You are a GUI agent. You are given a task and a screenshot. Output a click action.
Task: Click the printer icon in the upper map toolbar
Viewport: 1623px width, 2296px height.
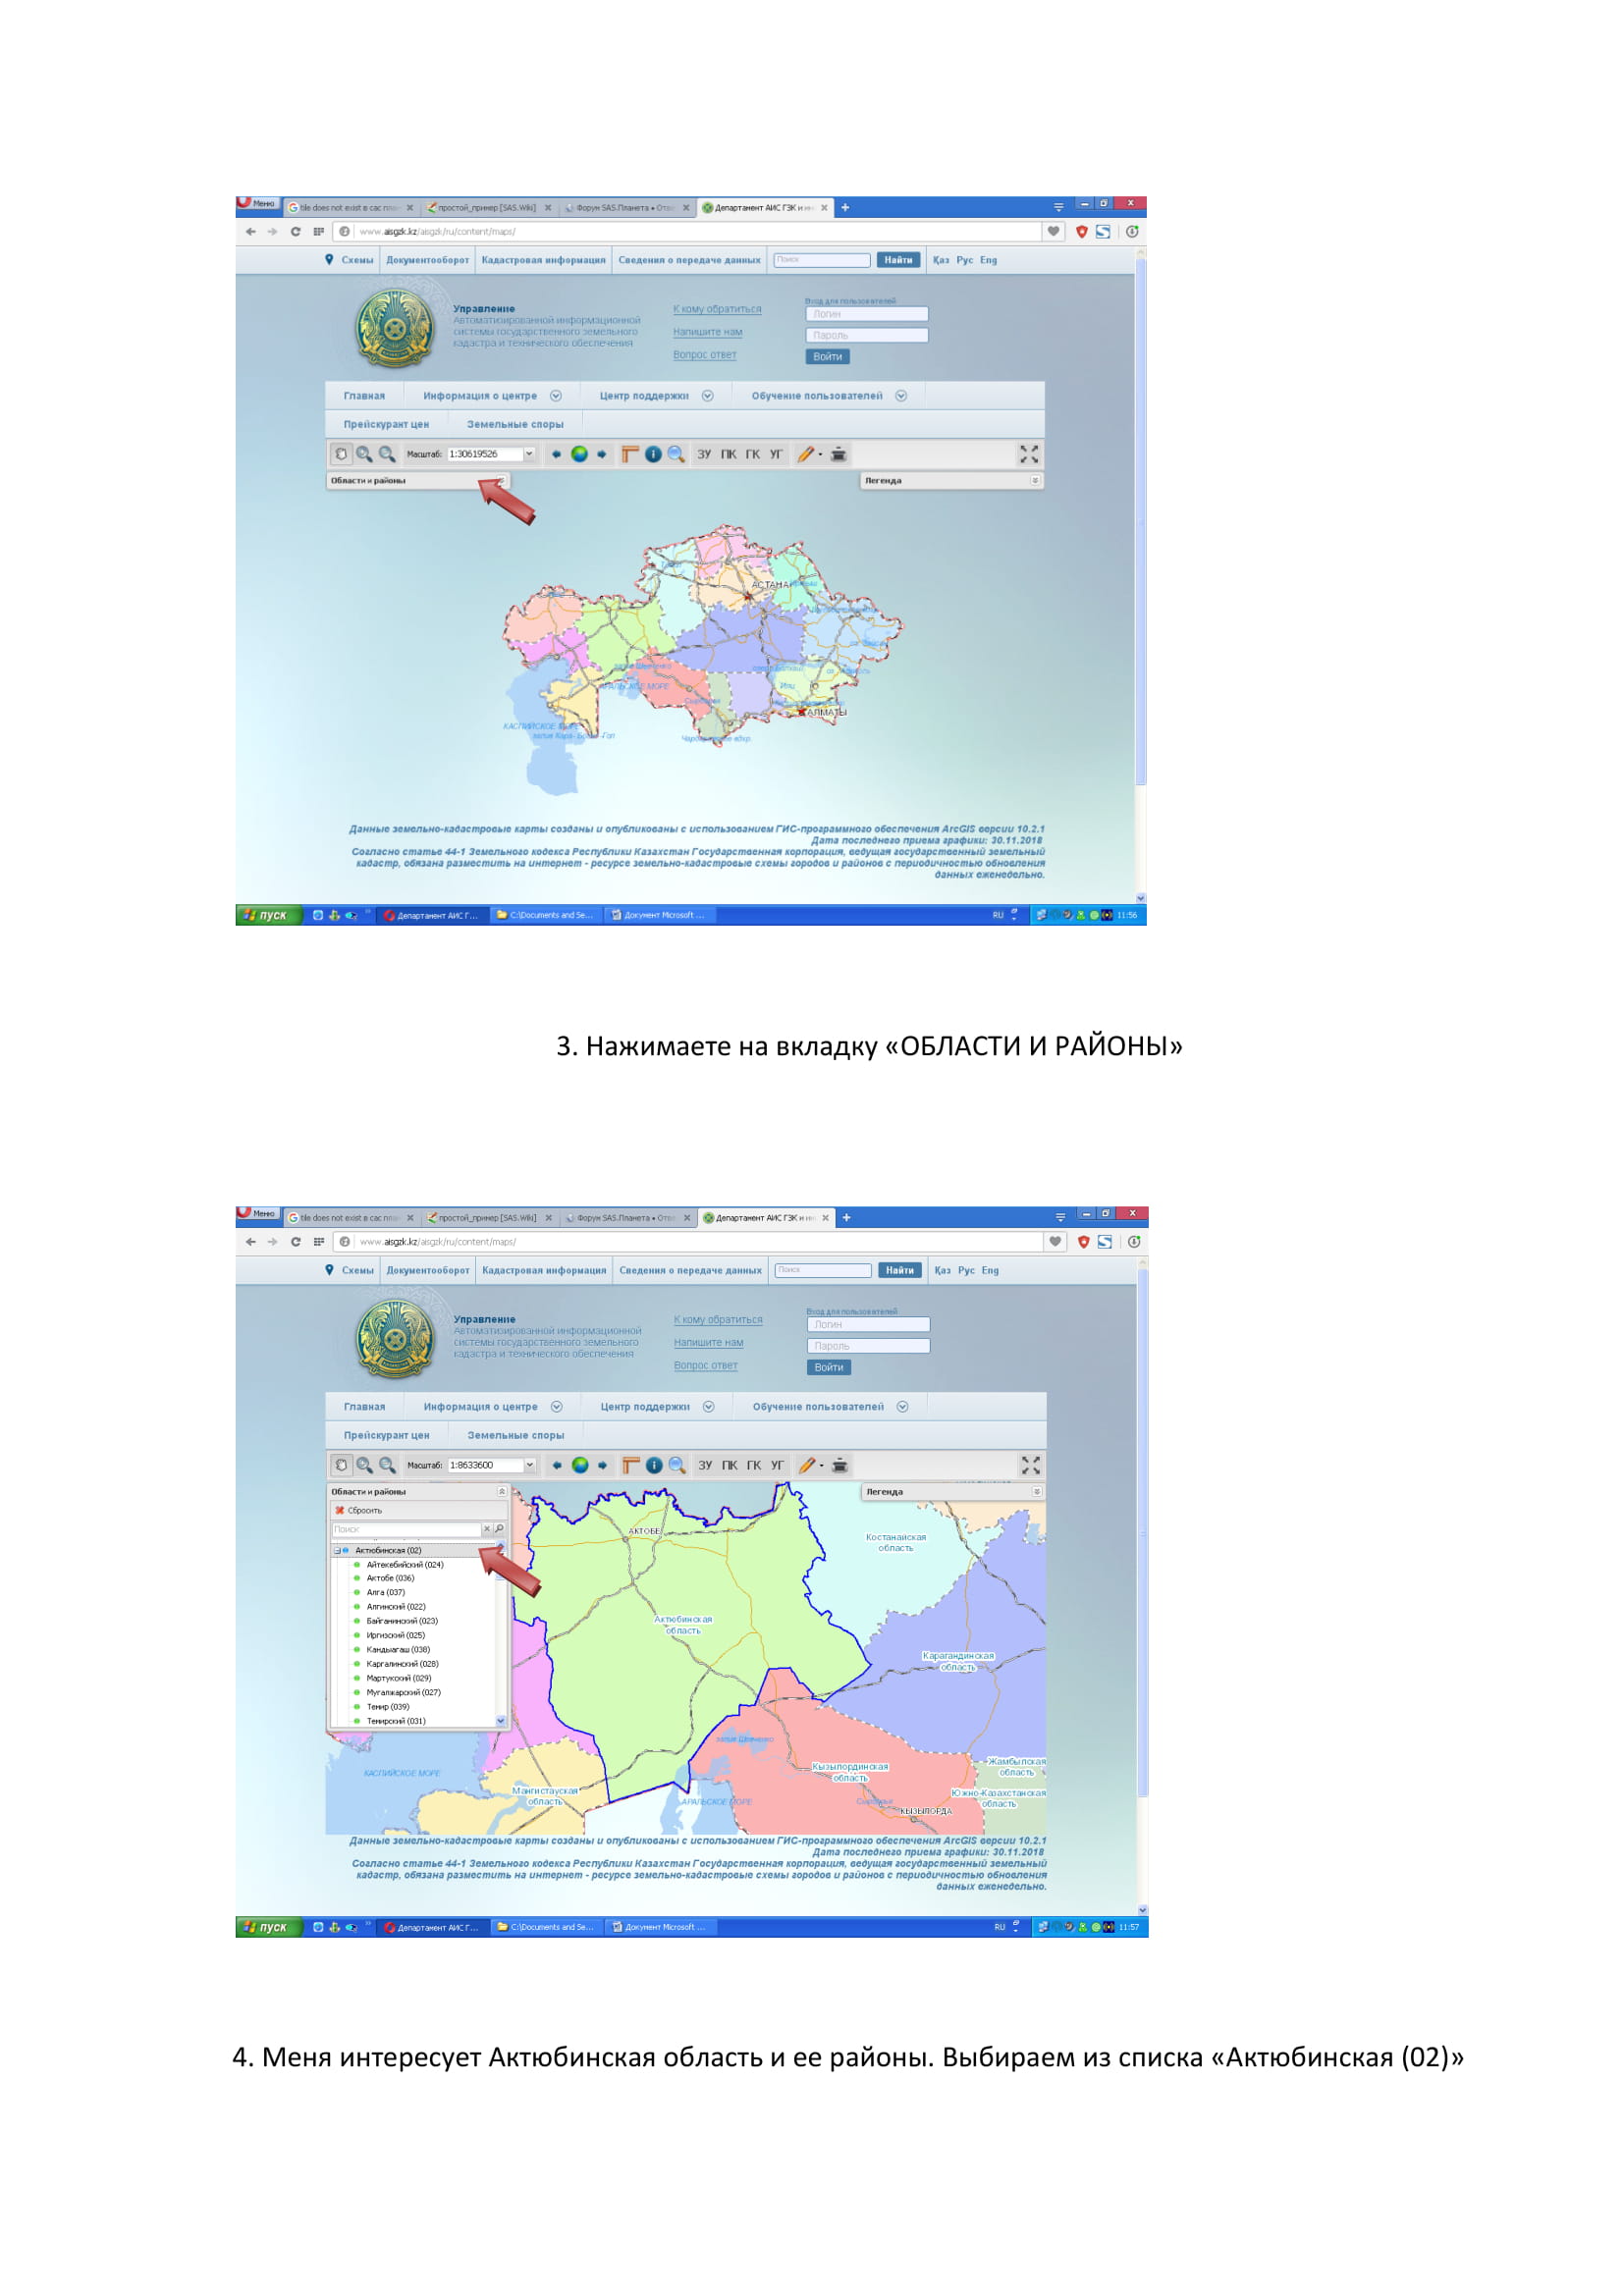[x=839, y=454]
